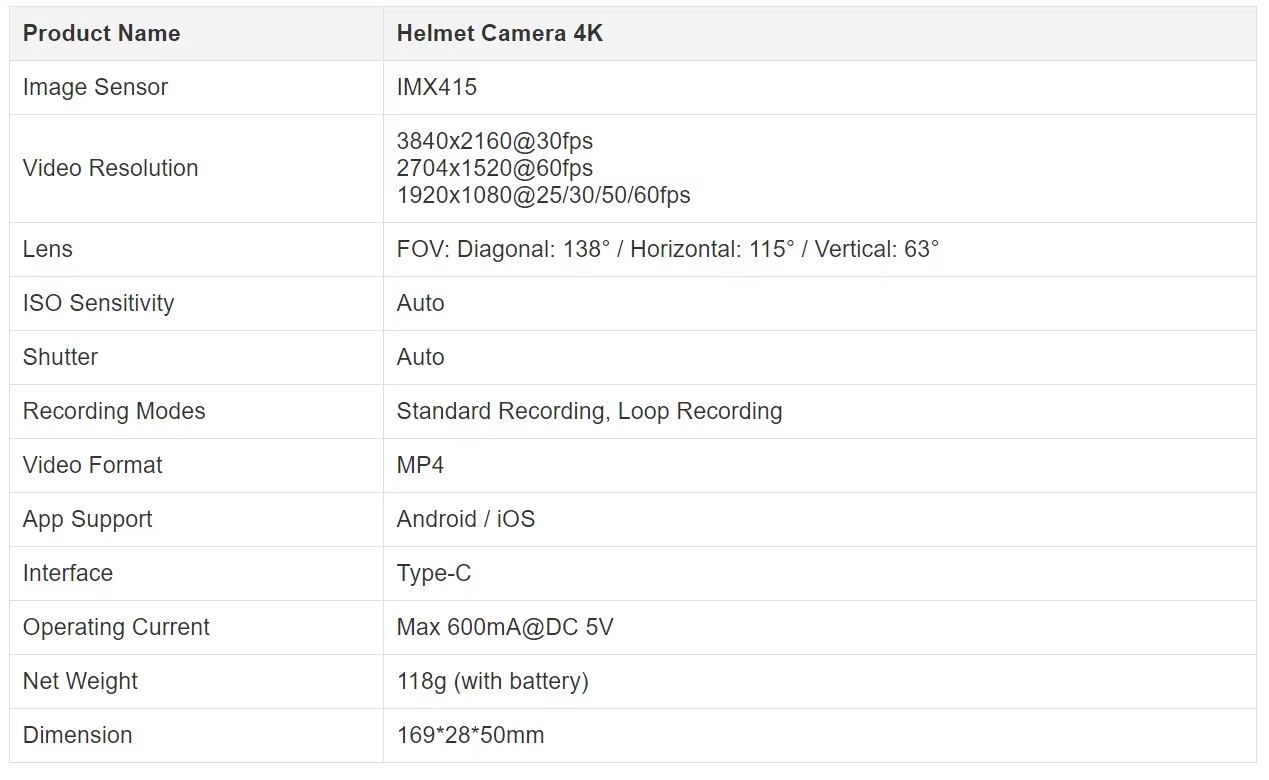Click the Video Resolution row label
1269x780 pixels.
[111, 168]
